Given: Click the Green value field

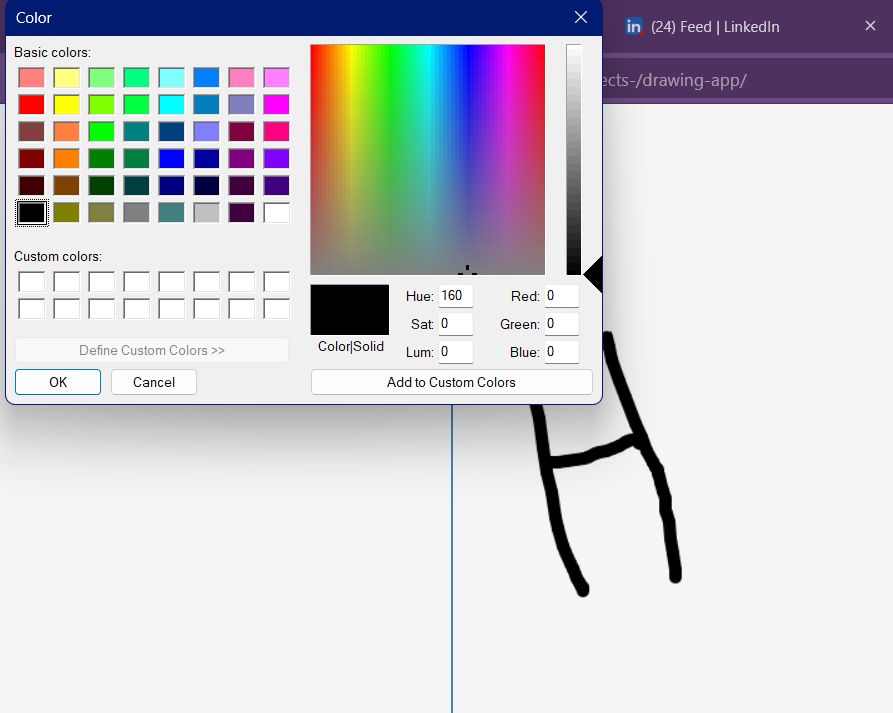Looking at the screenshot, I should (x=561, y=323).
